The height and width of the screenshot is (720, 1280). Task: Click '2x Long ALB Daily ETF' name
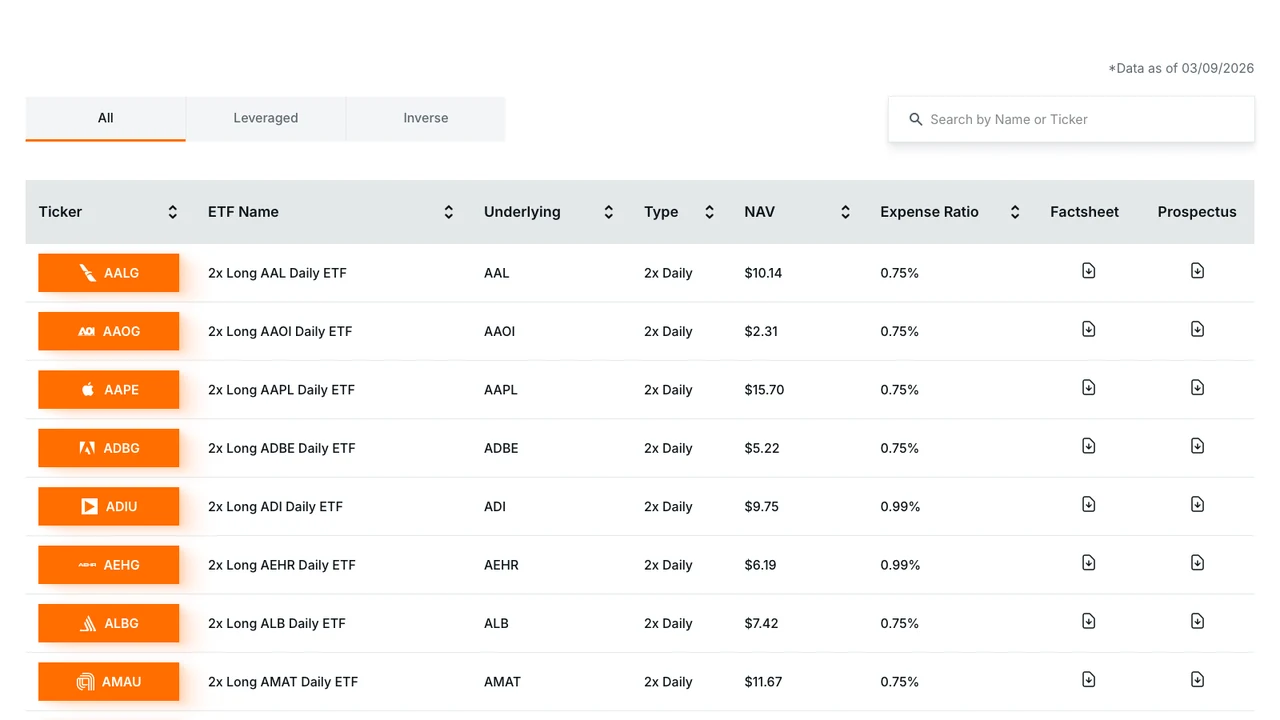(x=277, y=623)
